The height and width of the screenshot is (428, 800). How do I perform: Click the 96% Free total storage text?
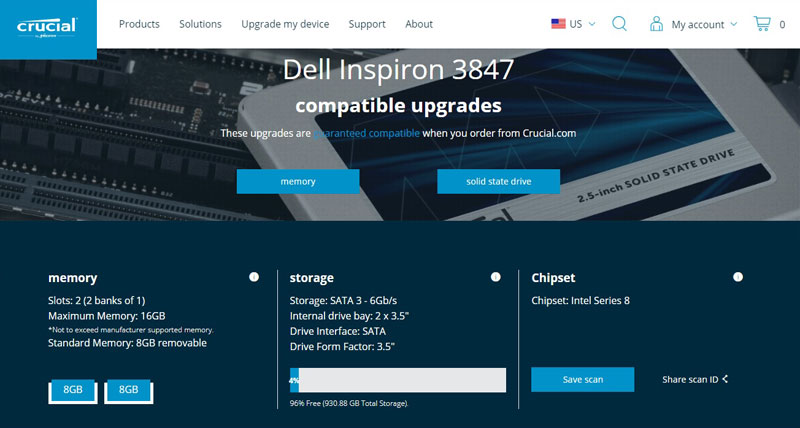coord(349,404)
